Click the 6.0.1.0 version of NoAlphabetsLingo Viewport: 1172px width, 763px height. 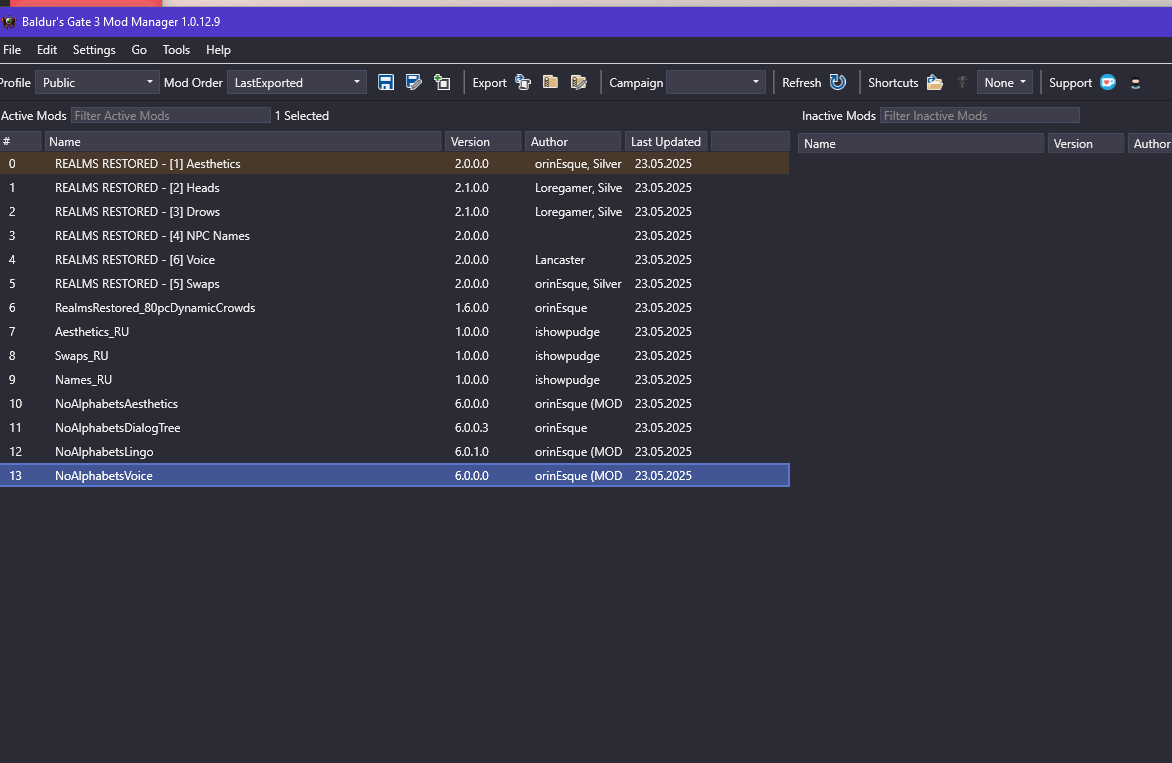pyautogui.click(x=472, y=451)
